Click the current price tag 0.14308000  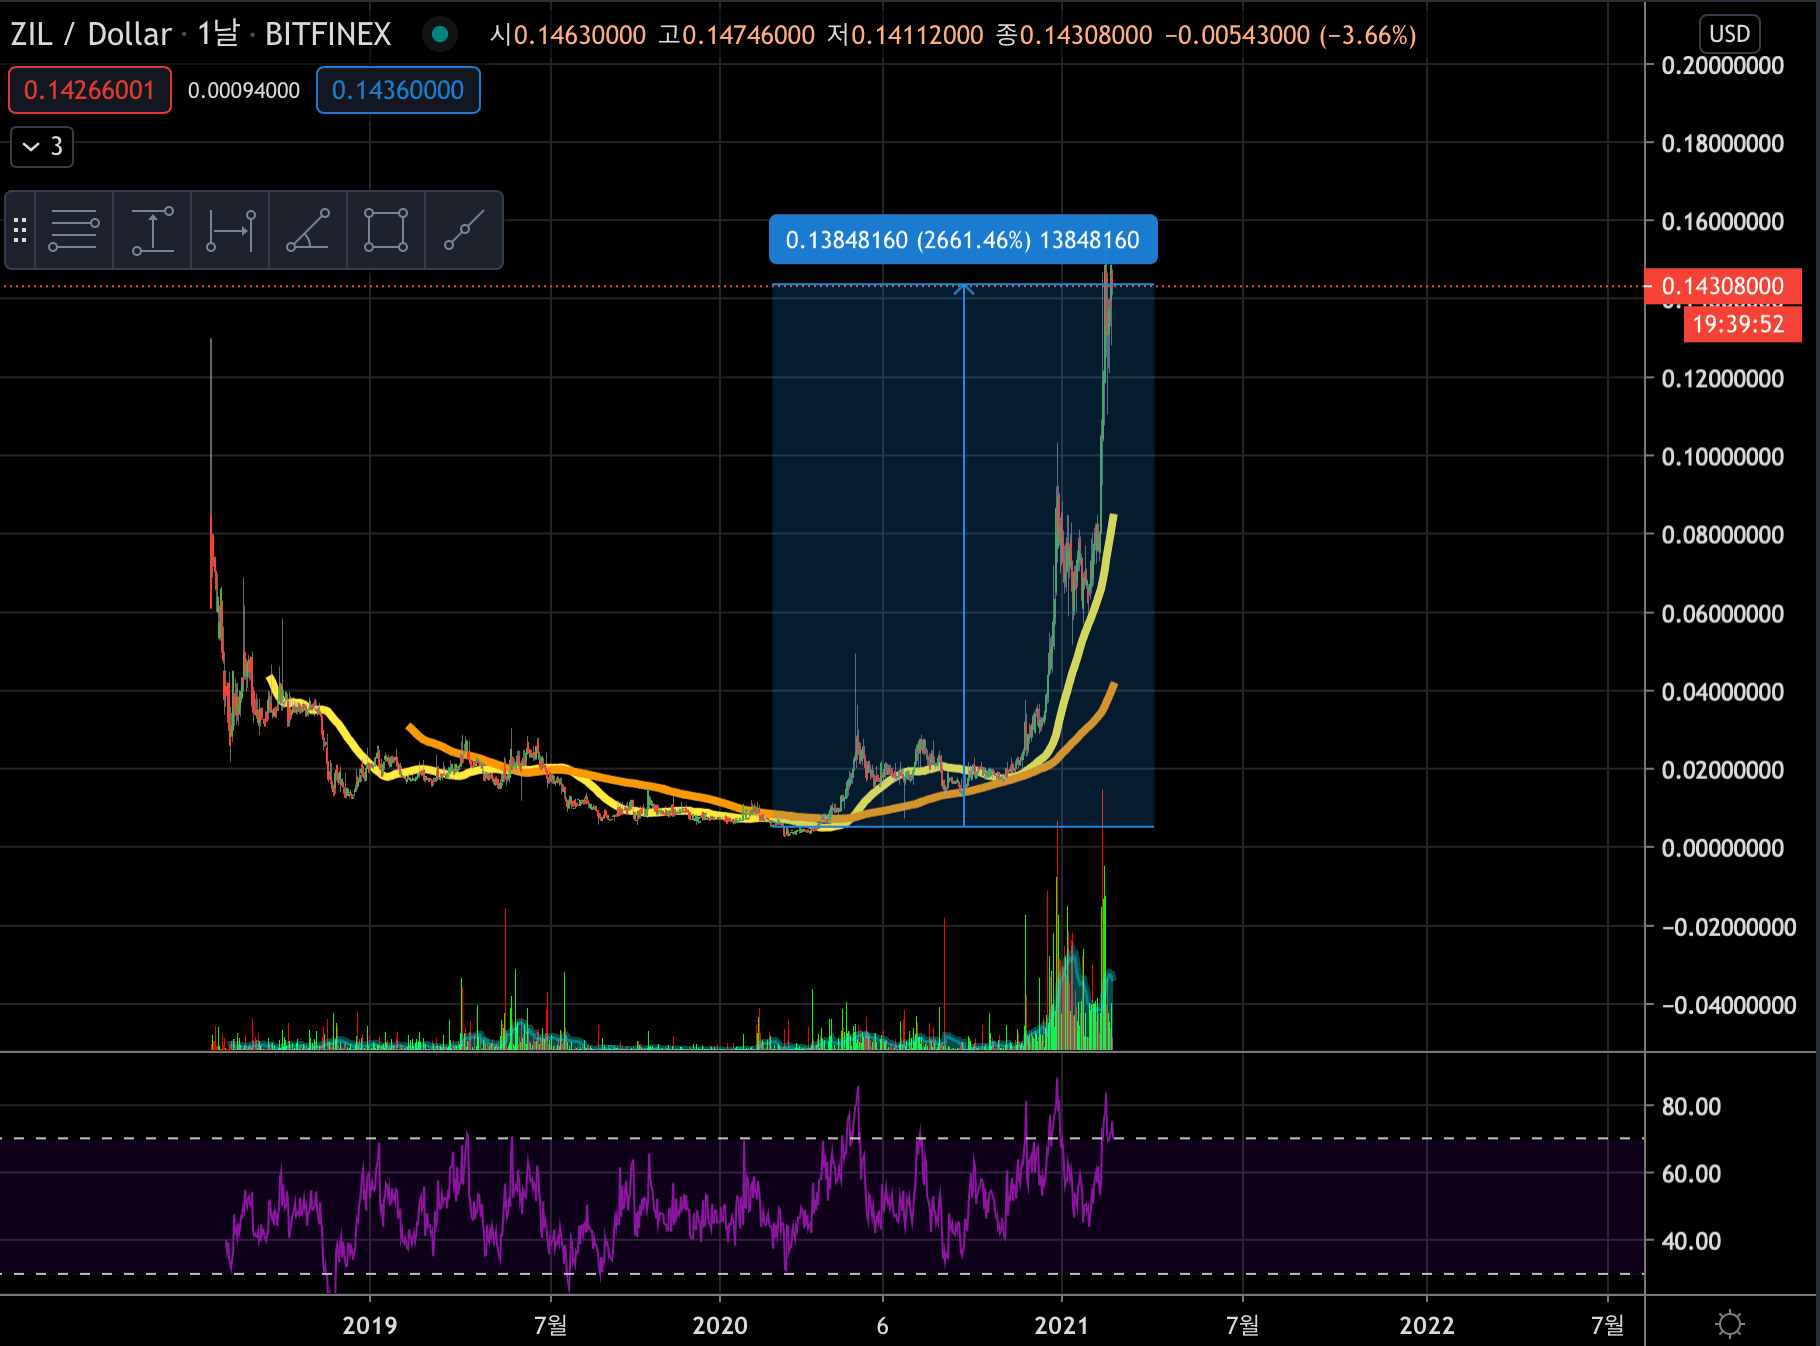click(x=1723, y=286)
